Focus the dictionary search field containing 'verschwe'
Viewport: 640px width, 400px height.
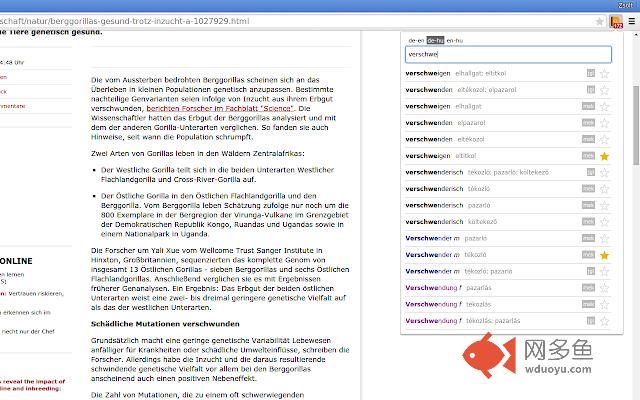508,54
